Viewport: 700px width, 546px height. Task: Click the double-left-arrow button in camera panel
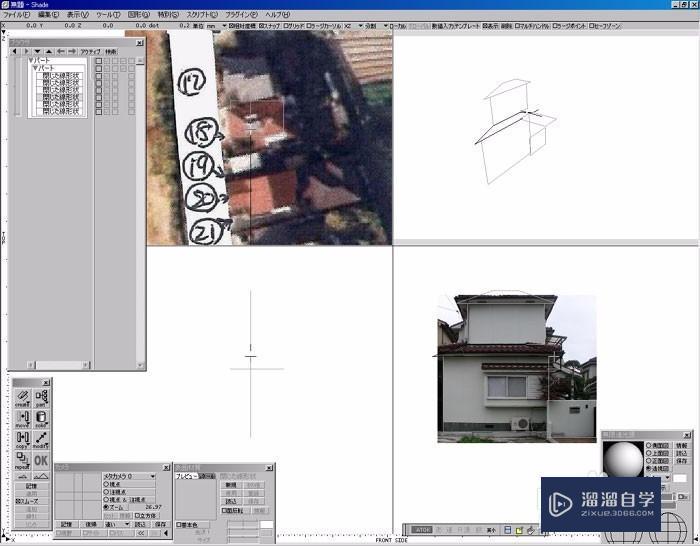pyautogui.click(x=142, y=533)
